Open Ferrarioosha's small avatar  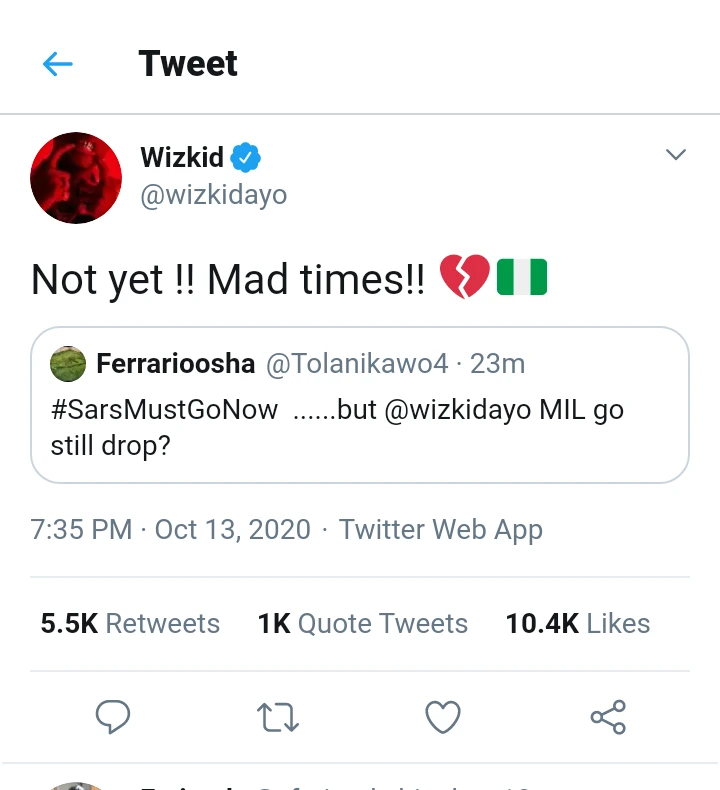(67, 364)
